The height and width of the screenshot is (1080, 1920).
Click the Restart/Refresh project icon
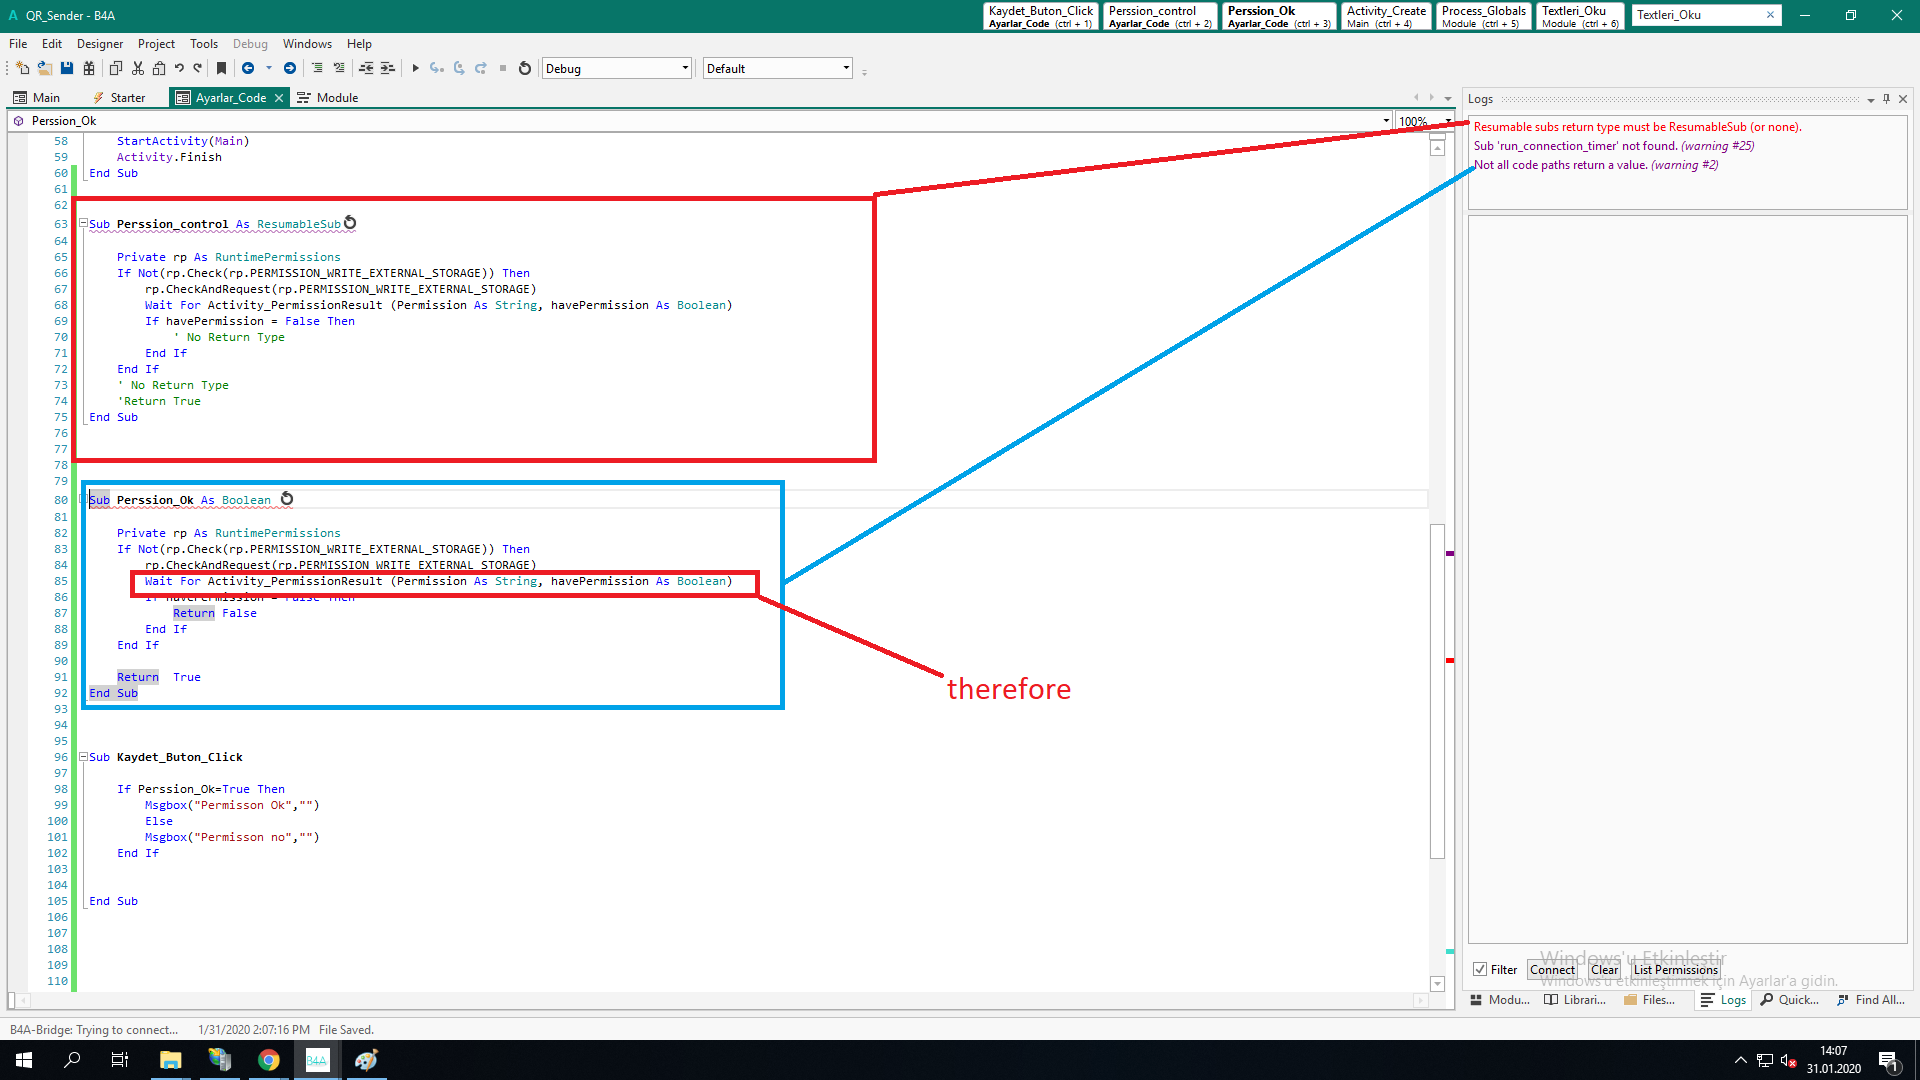click(526, 69)
